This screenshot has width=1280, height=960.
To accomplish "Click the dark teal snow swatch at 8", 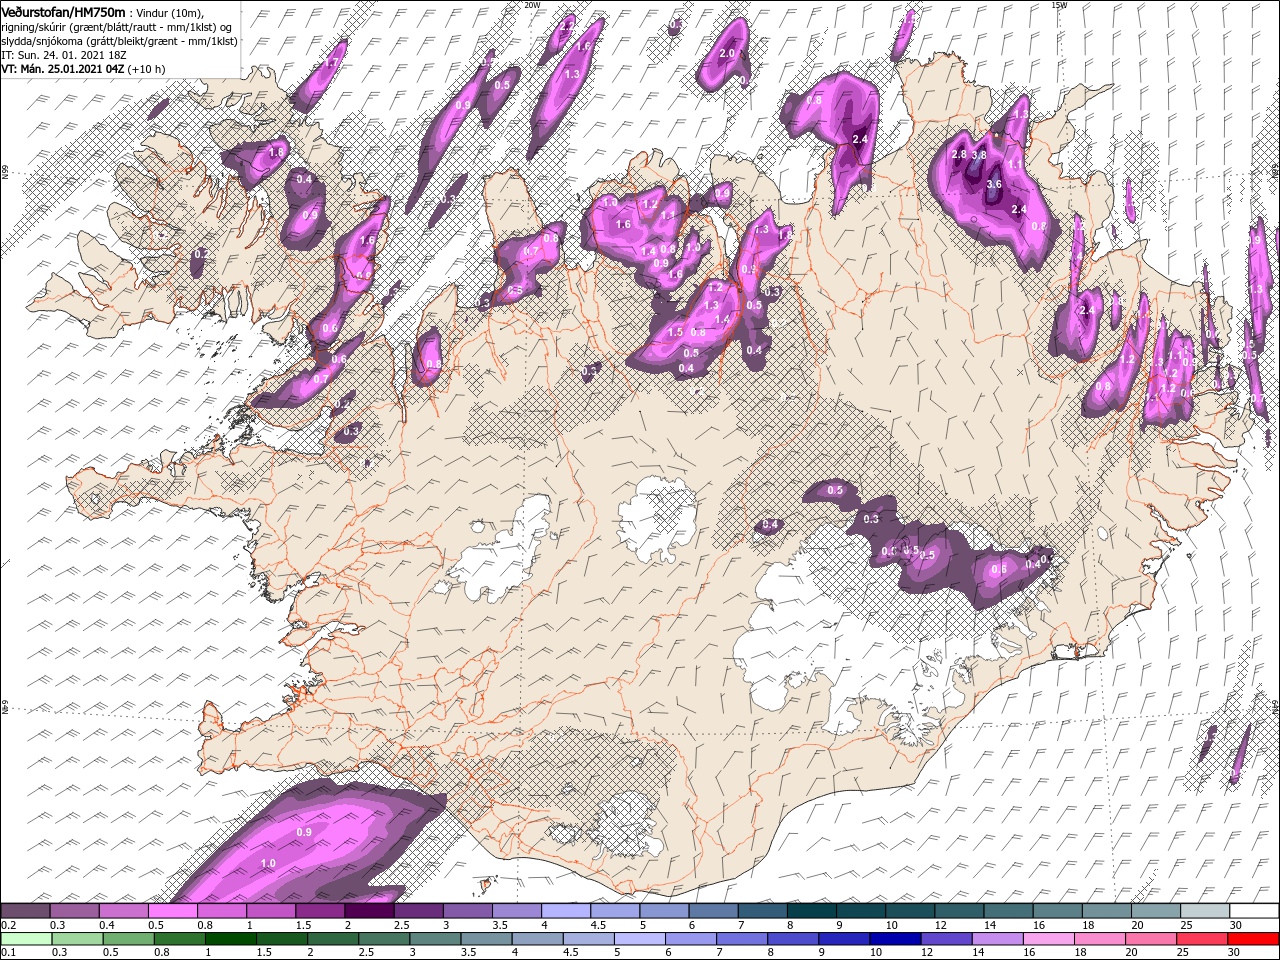I will pos(812,910).
